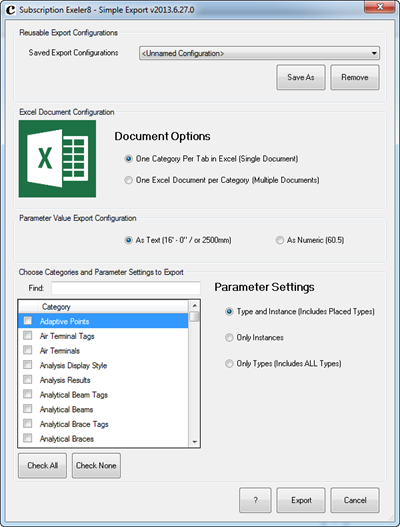Open the Saved Export Configurations dropdown

[x=259, y=53]
